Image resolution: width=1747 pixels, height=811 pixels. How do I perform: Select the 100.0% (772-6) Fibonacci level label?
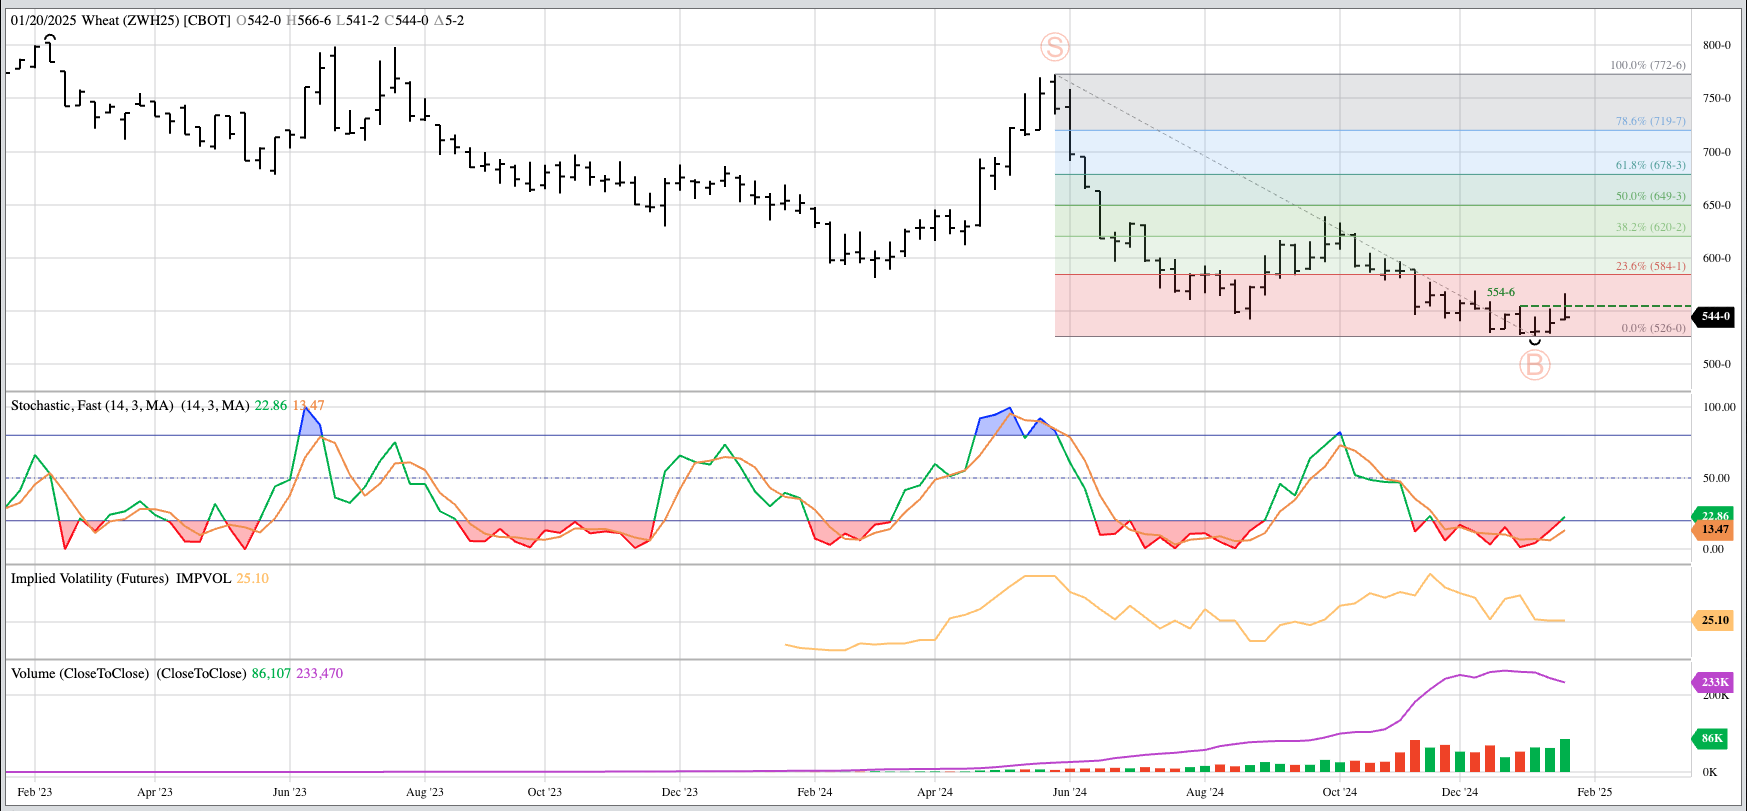[1647, 65]
